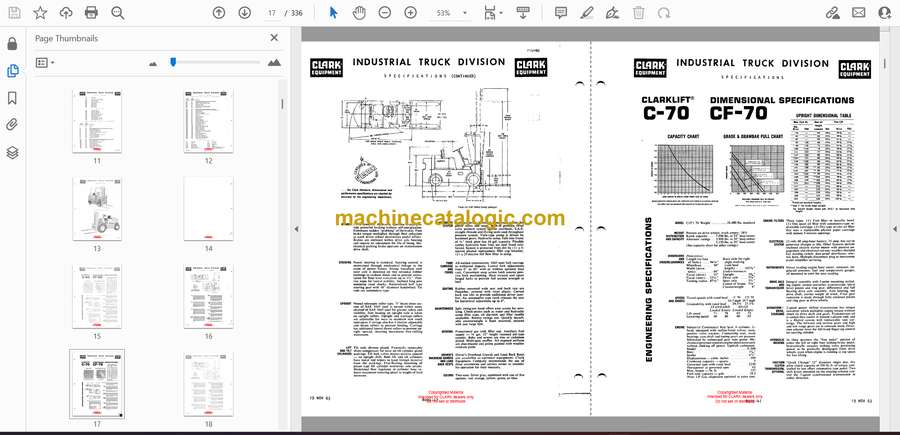Image resolution: width=900 pixels, height=435 pixels.
Task: Click the Save file icon
Action: 14,13
